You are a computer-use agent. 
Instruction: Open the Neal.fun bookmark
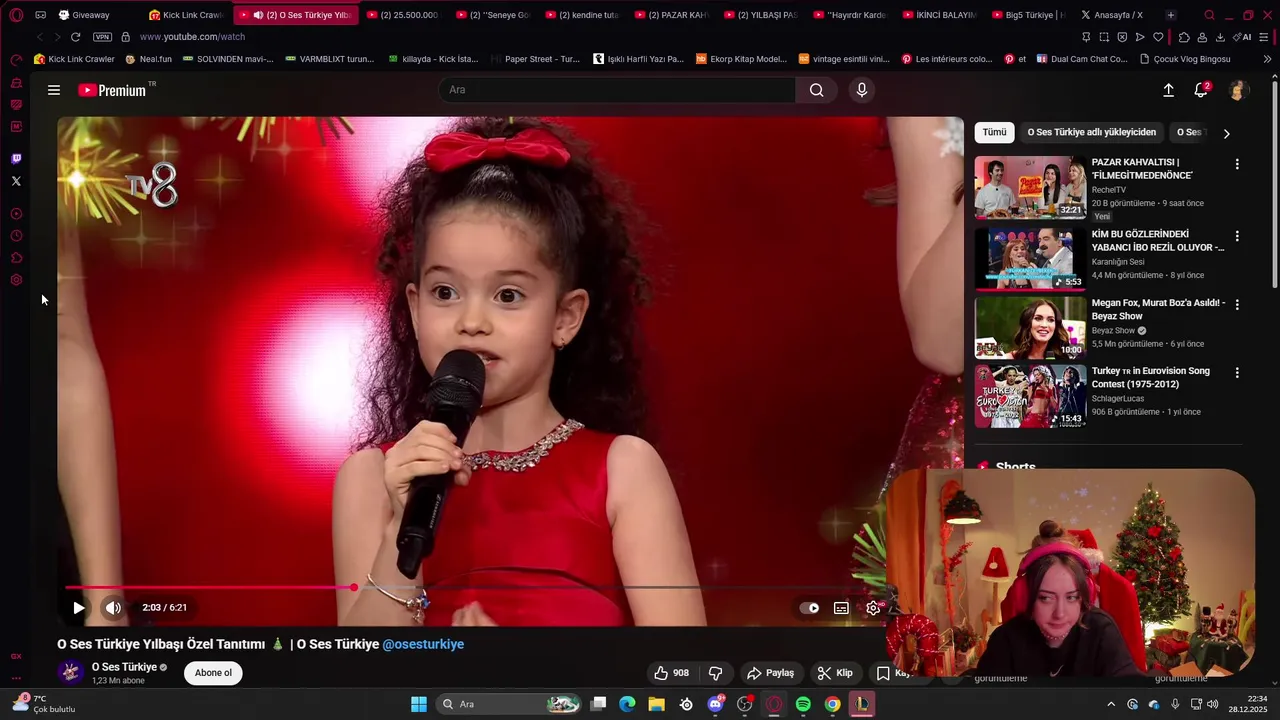point(148,59)
